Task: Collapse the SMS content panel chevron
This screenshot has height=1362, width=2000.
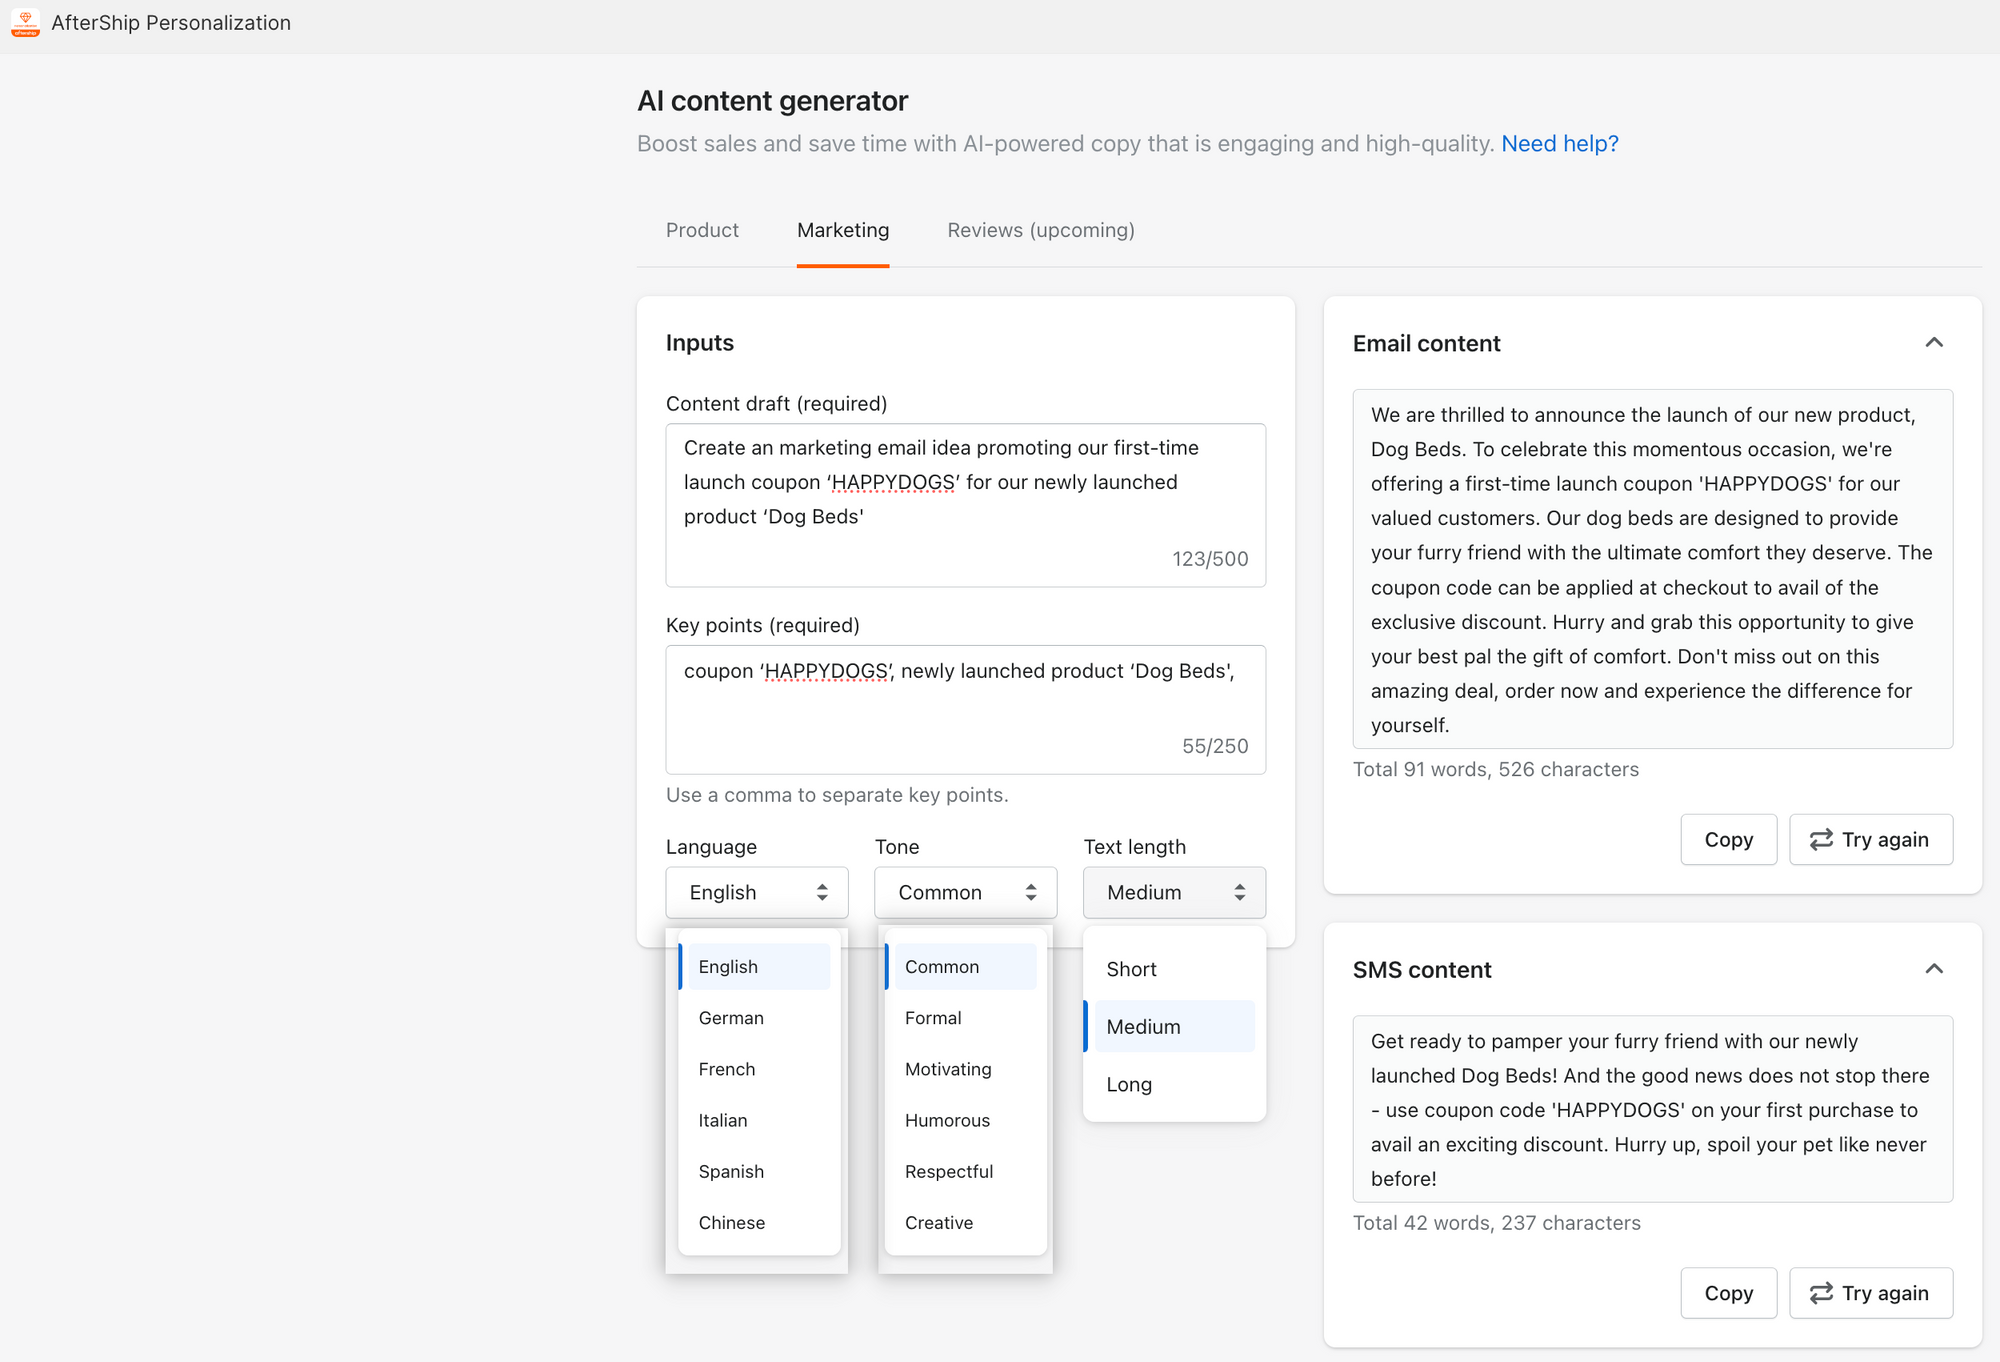Action: coord(1934,969)
